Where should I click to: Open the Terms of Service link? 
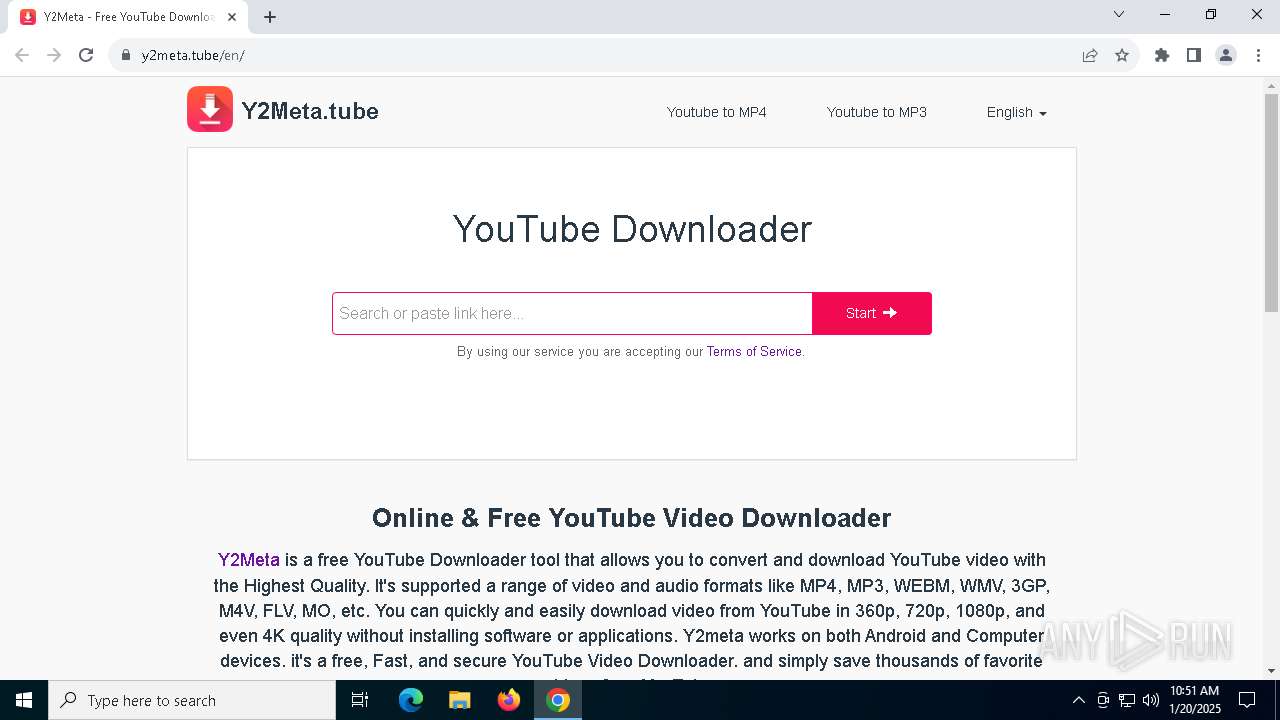point(754,351)
